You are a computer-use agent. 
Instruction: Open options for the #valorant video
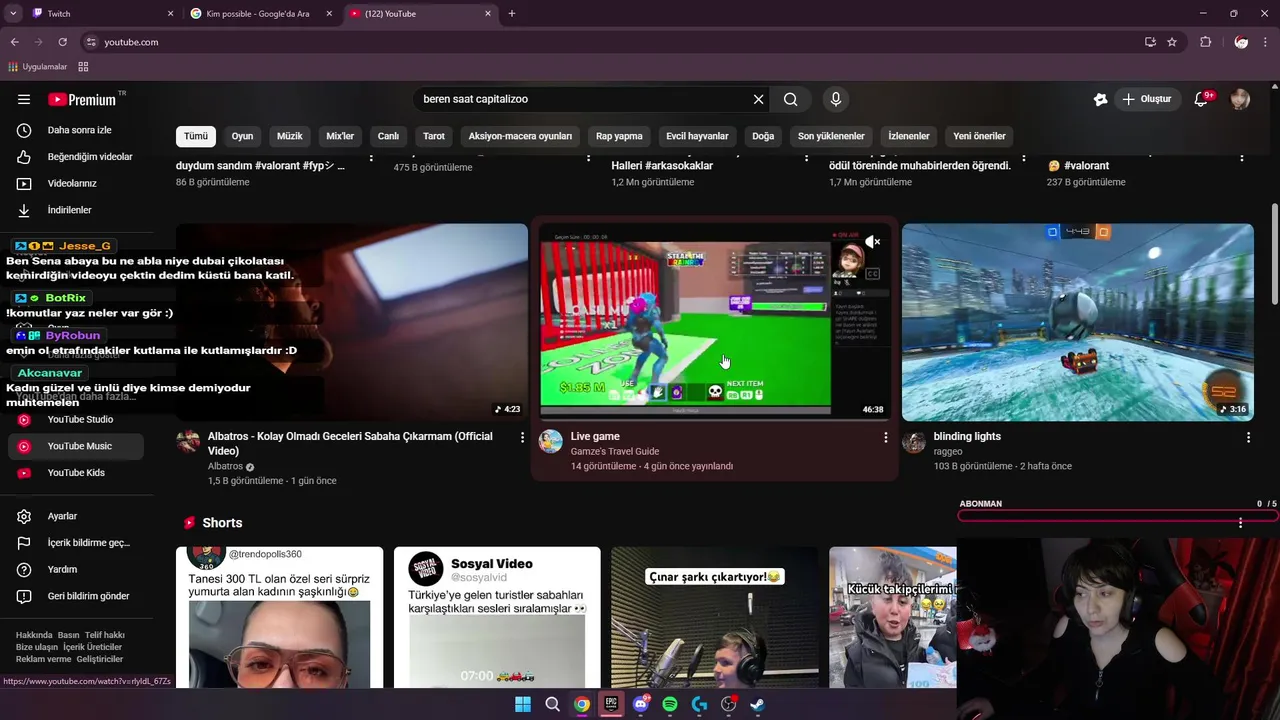(1242, 158)
